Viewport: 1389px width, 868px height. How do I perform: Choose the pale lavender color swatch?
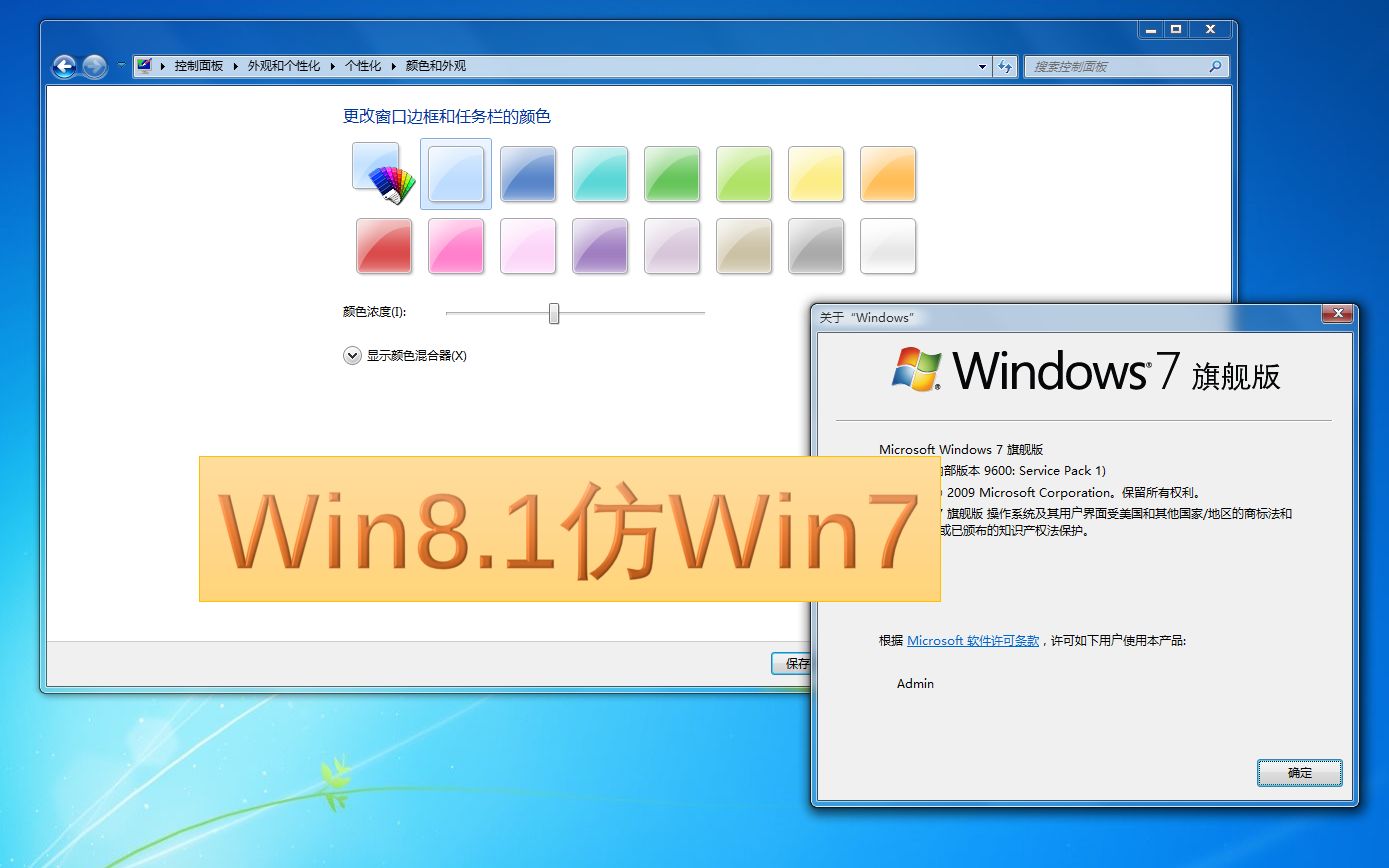pos(672,246)
